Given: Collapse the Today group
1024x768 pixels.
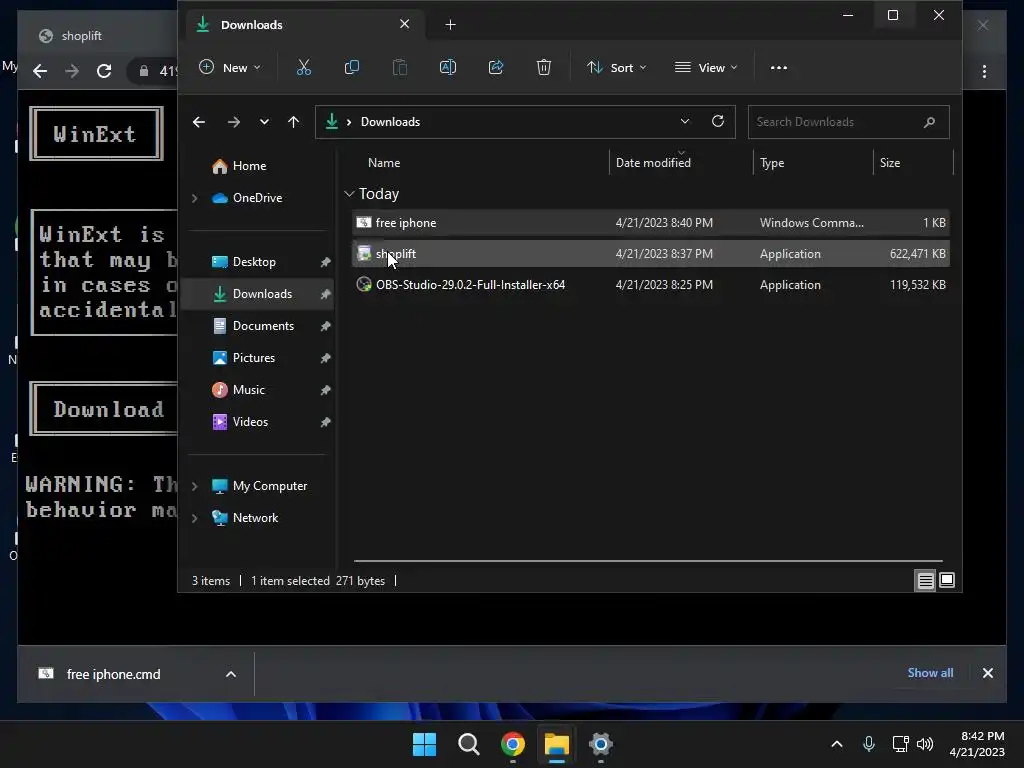Looking at the screenshot, I should point(349,194).
